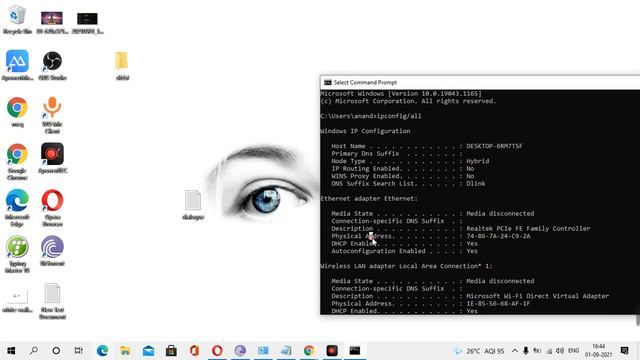Click the Select Command Prompt title bar
This screenshot has height=360, width=640.
[480, 82]
